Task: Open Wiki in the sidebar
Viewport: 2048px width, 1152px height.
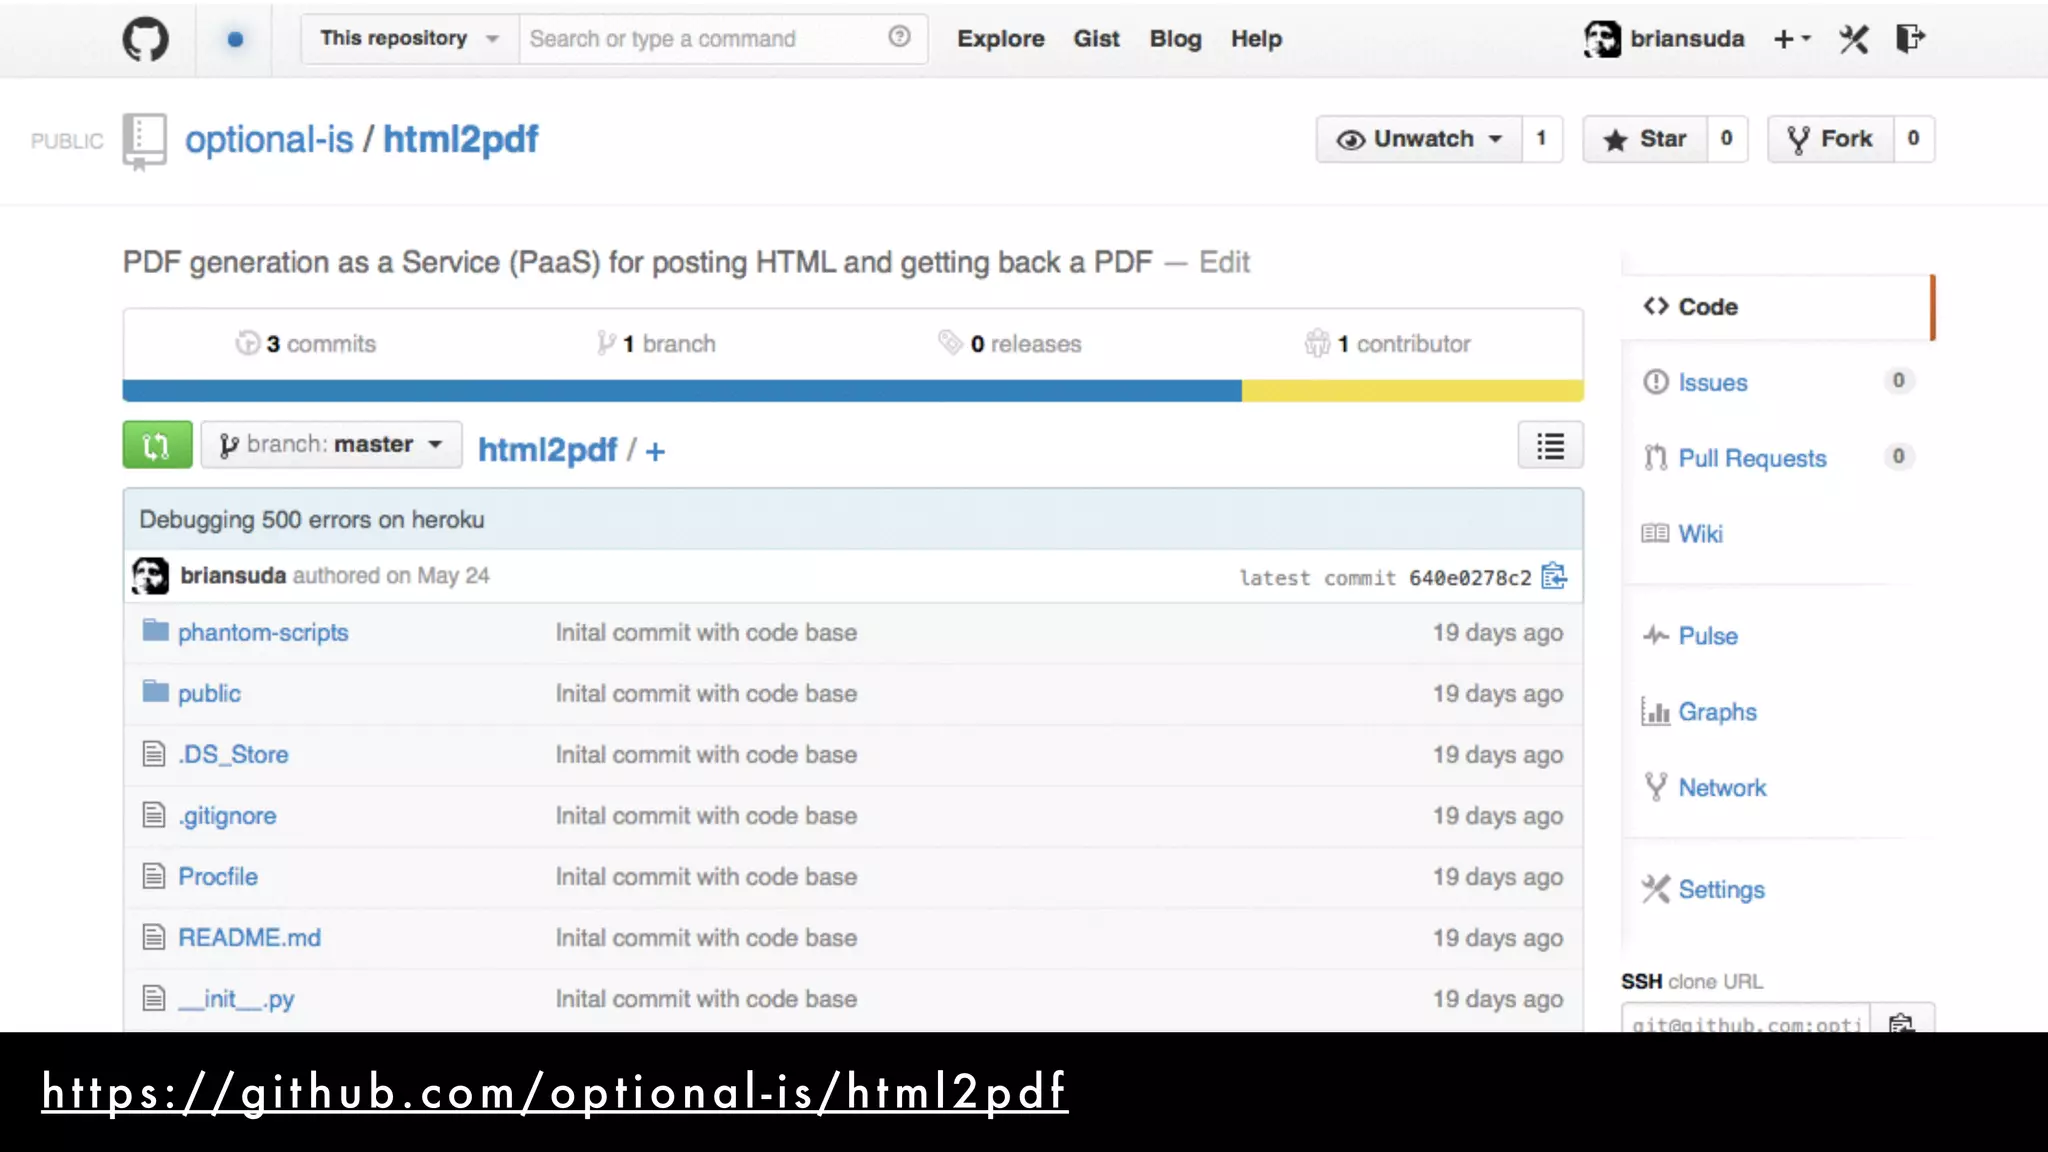Action: 1700,534
